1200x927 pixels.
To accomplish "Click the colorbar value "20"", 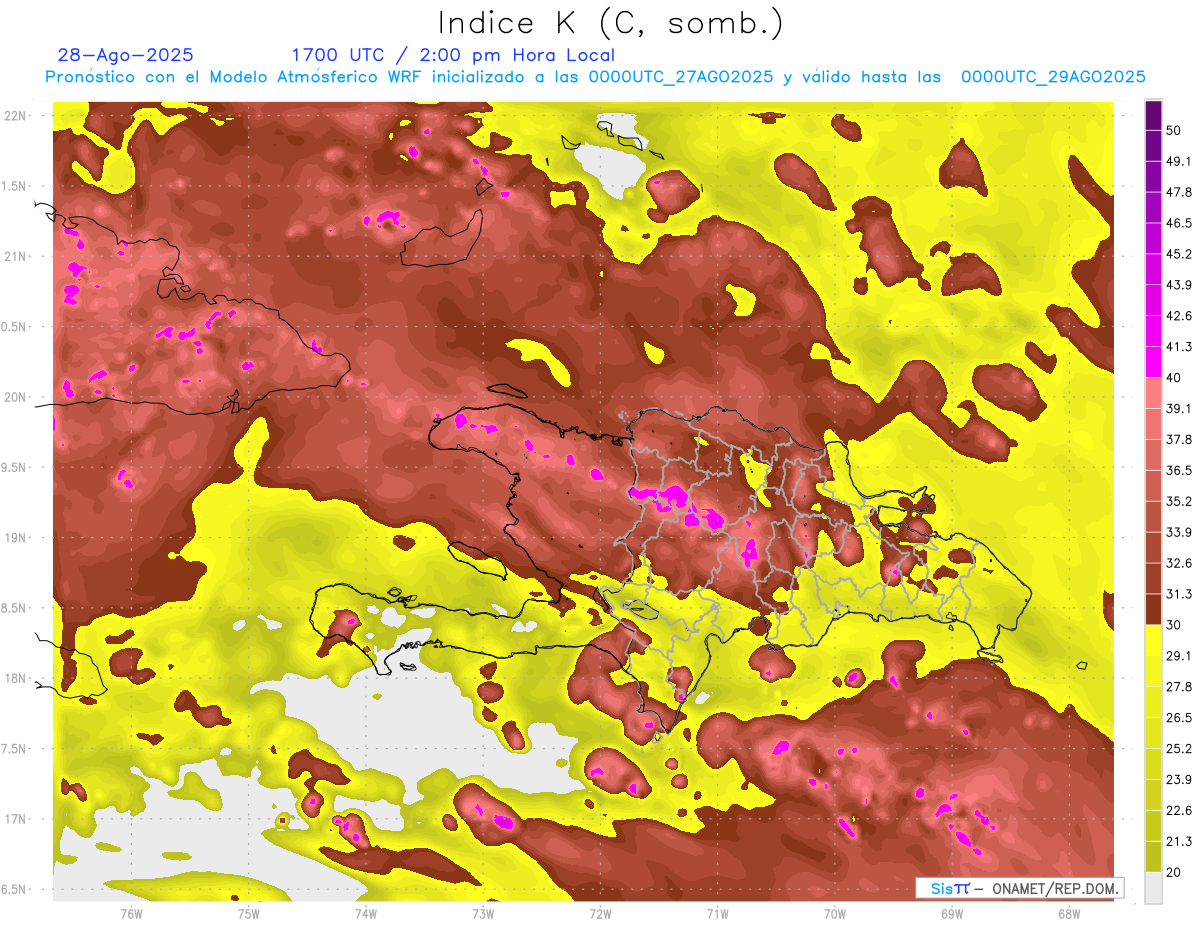I will (1175, 872).
